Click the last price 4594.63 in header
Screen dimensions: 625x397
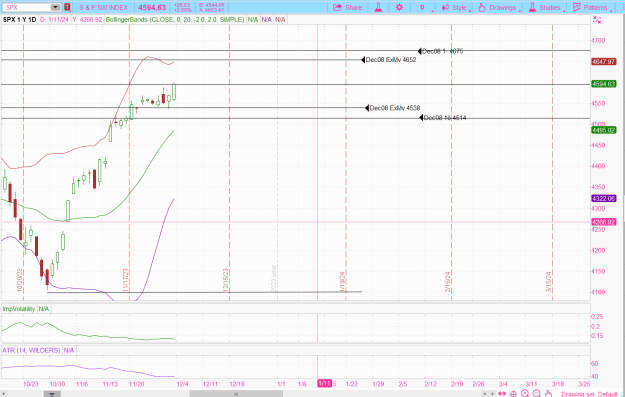click(x=152, y=8)
